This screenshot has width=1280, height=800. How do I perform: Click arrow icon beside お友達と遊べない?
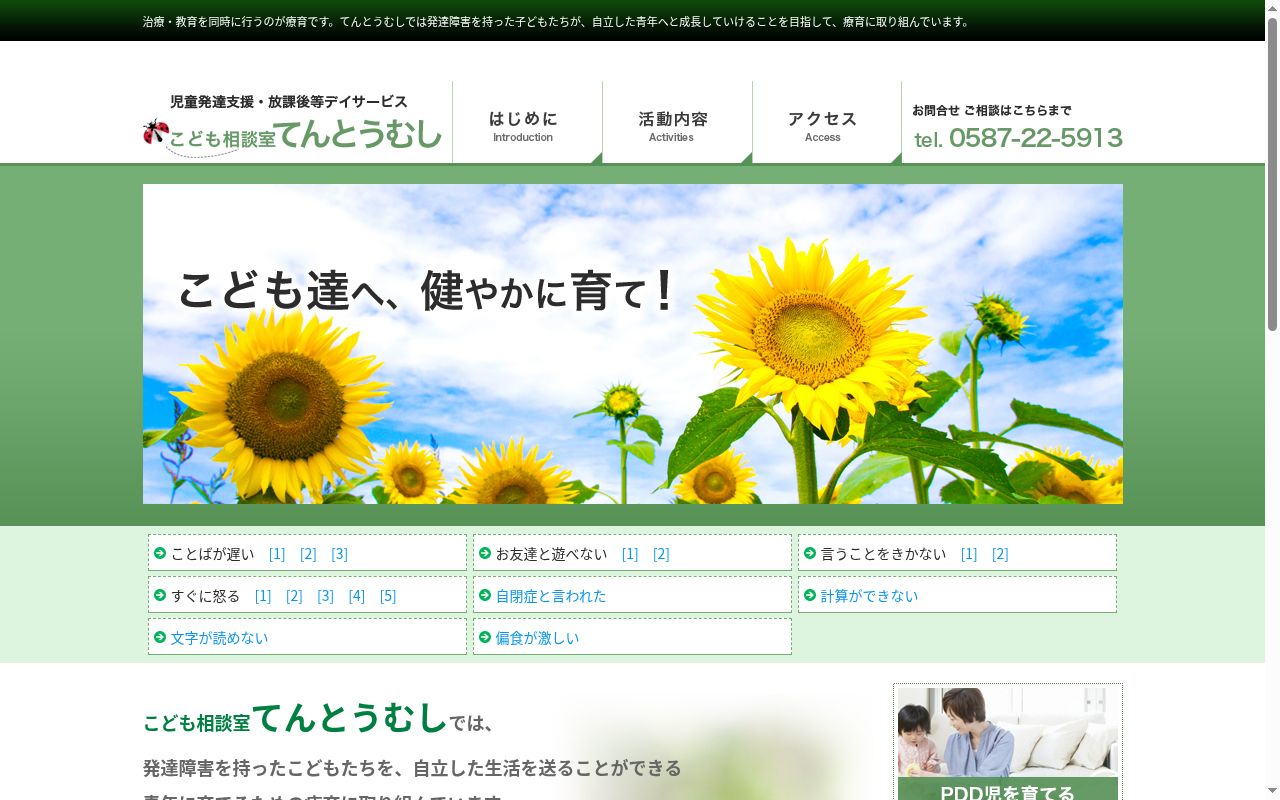pos(485,553)
